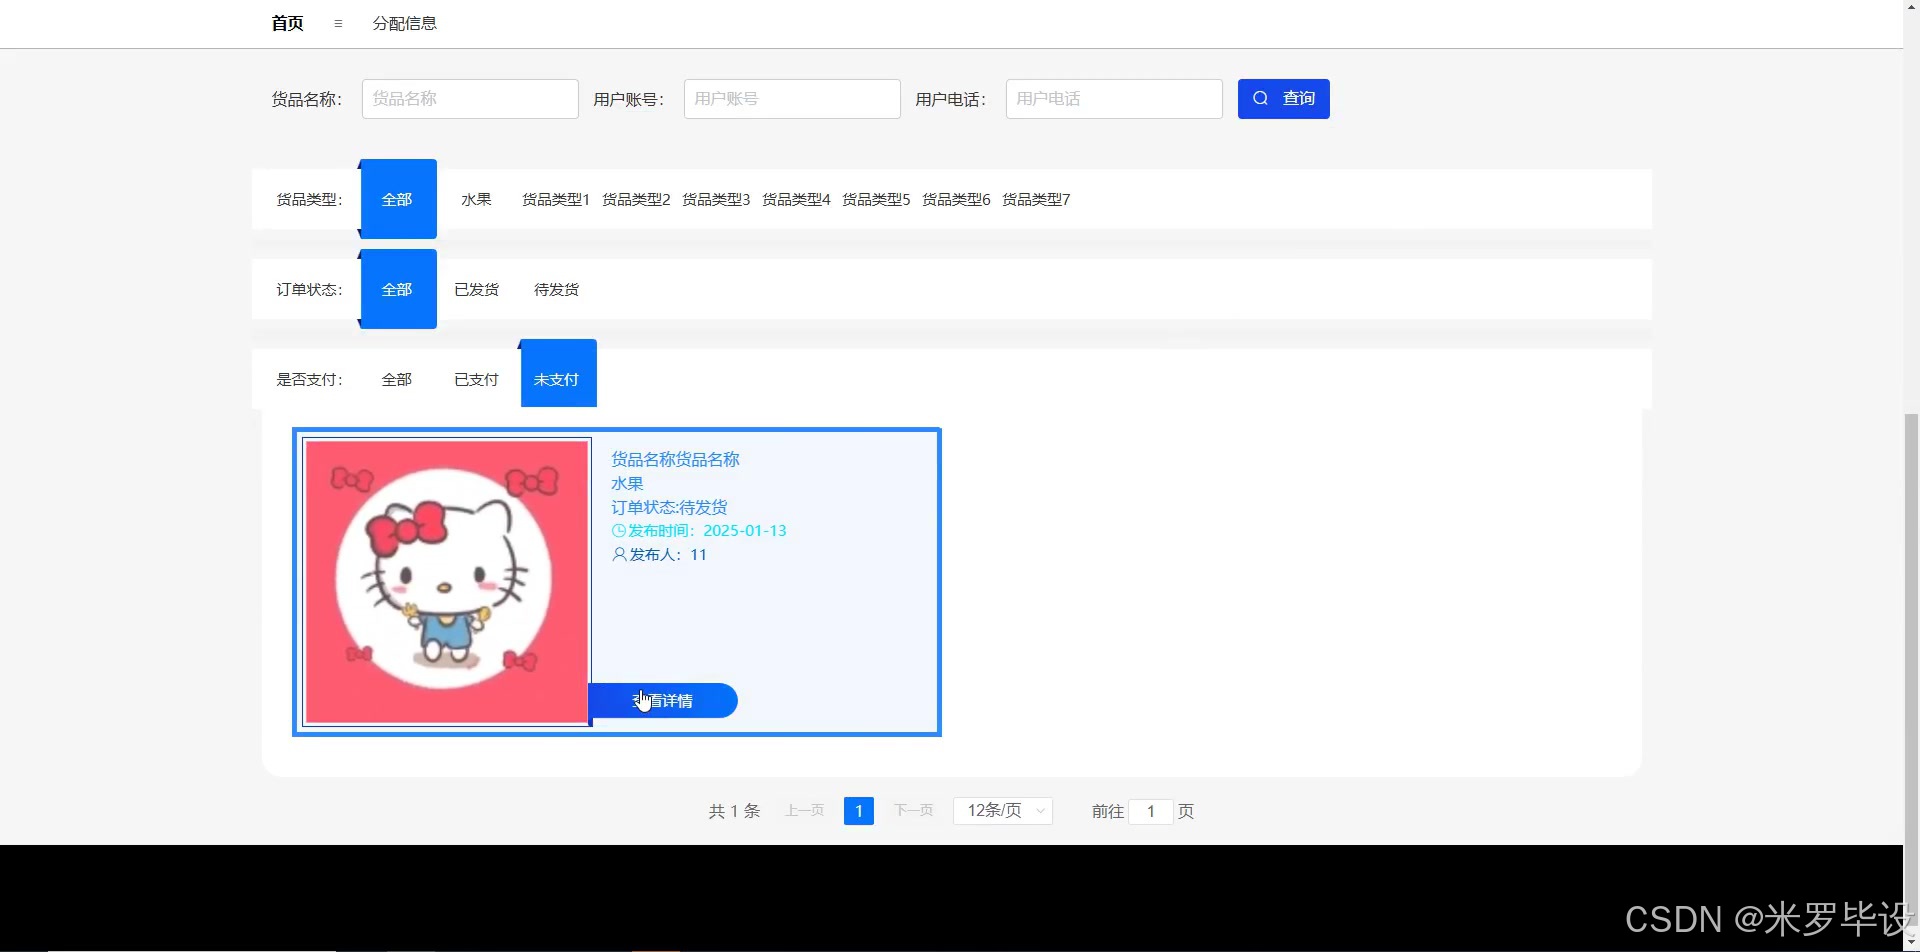Select the 货品类型1 filter
Screen dimensions: 1920x952
(x=556, y=199)
